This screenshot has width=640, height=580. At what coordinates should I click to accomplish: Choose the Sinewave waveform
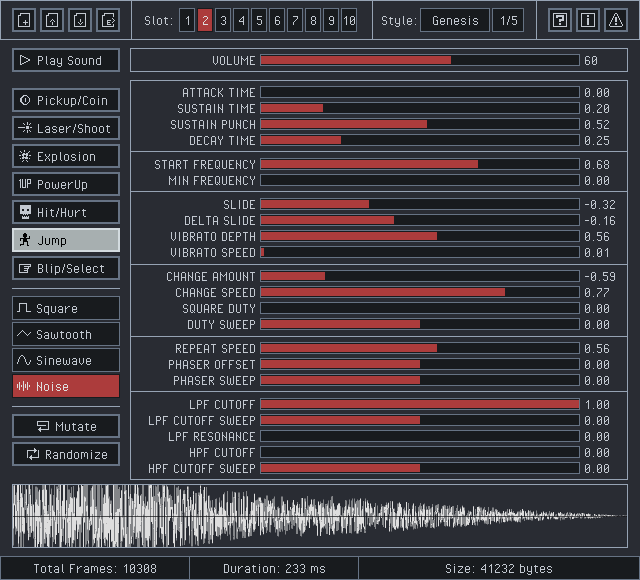click(x=66, y=360)
